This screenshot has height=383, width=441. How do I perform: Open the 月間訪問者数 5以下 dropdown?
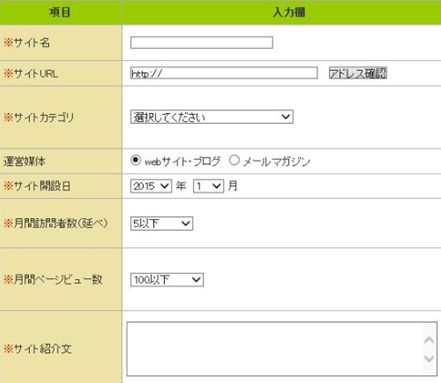pyautogui.click(x=161, y=223)
